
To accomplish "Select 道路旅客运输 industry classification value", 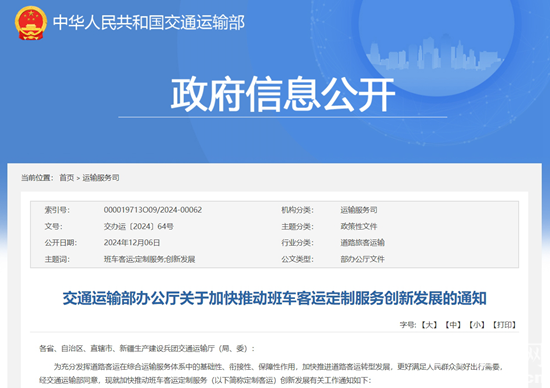I will 362,242.
